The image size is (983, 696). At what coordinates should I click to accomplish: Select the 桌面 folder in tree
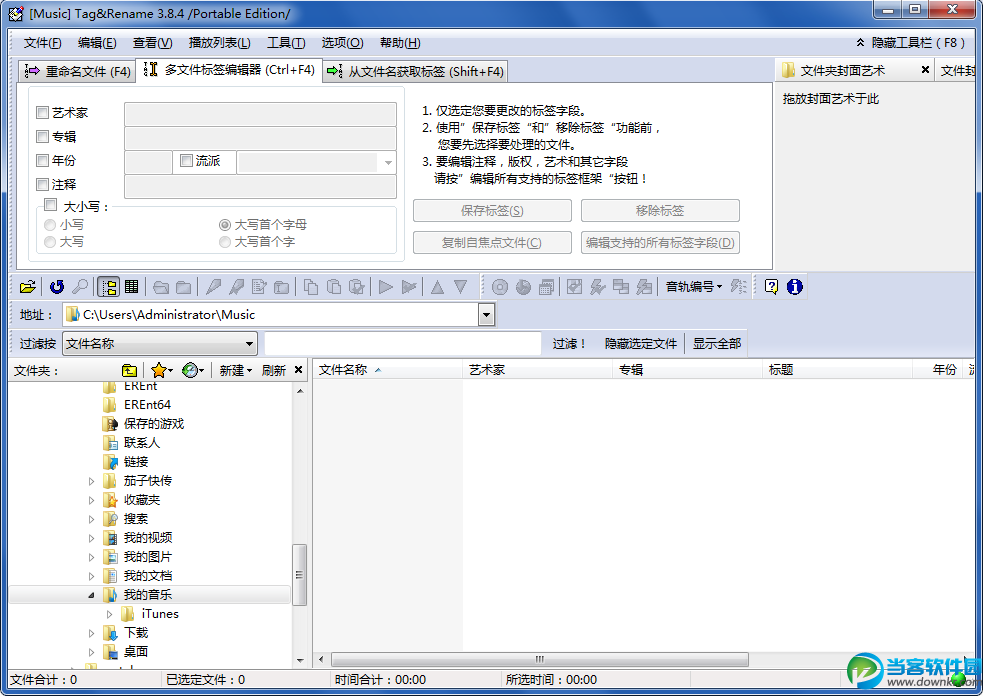coord(136,652)
